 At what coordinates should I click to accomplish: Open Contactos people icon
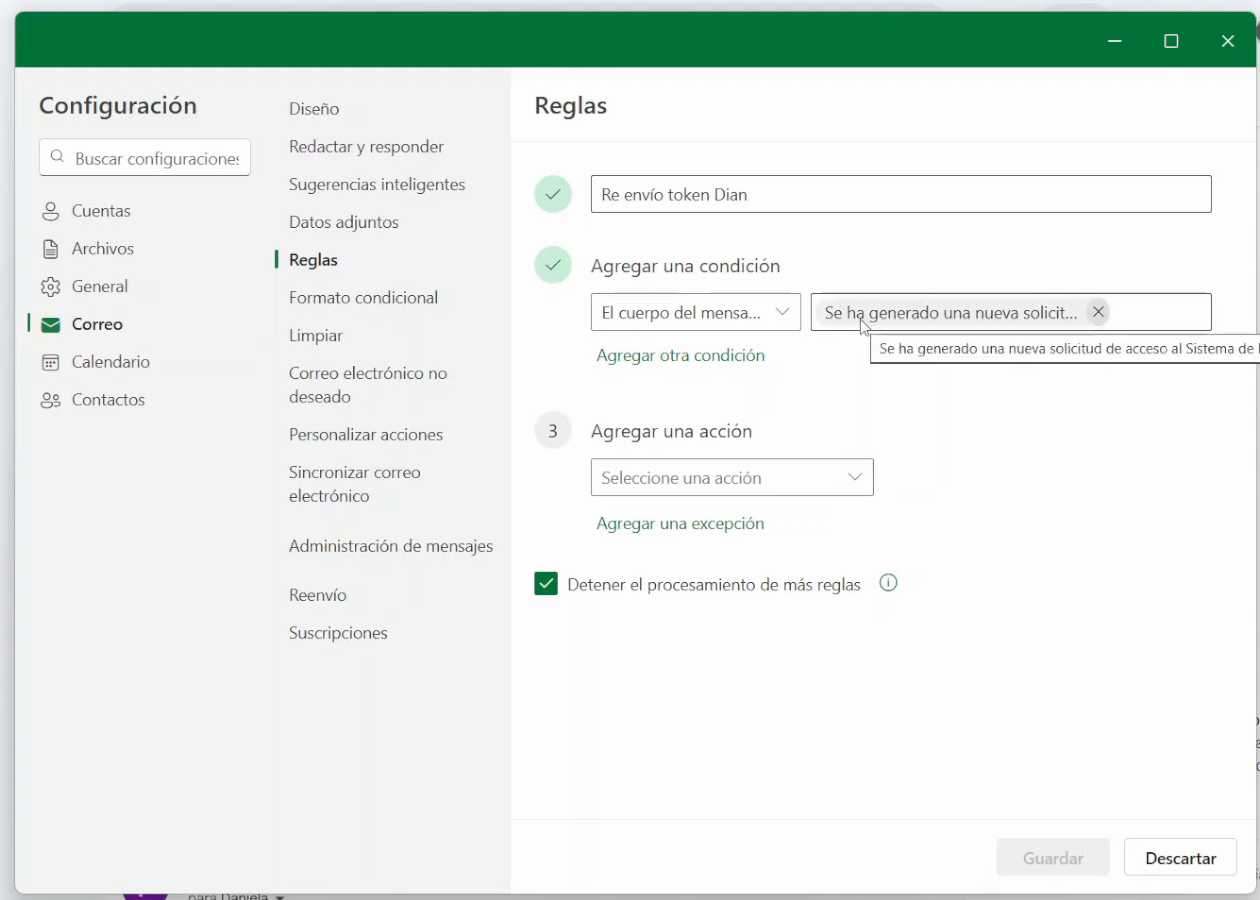point(50,400)
